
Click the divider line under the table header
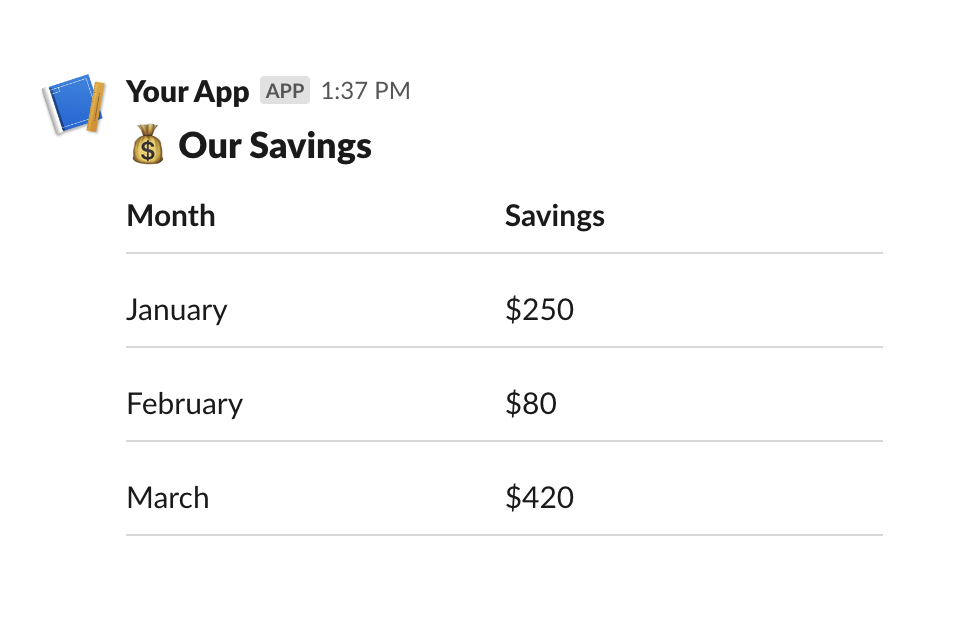504,253
